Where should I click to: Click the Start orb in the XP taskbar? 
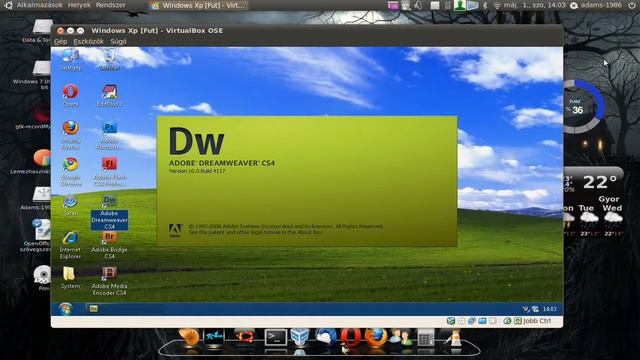point(65,309)
